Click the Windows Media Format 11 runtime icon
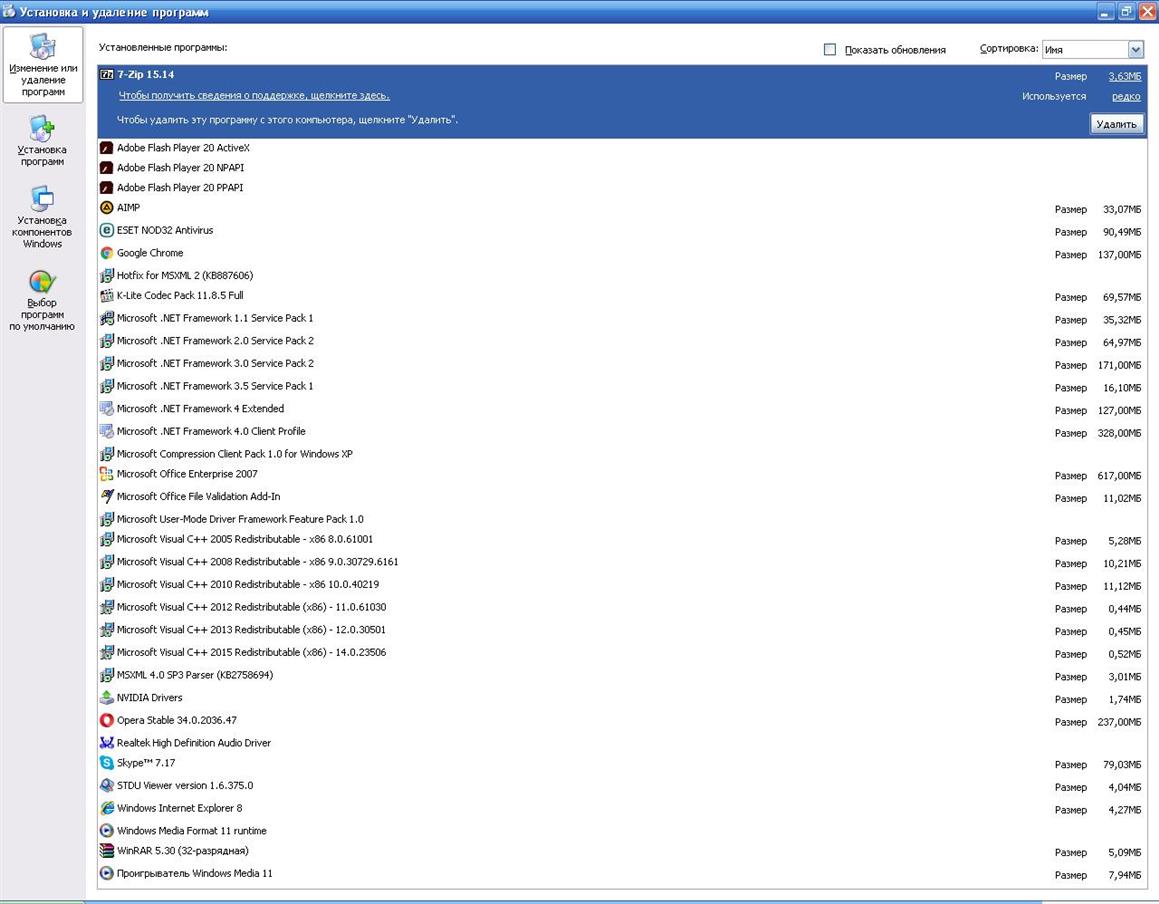The height and width of the screenshot is (904, 1159). tap(106, 831)
